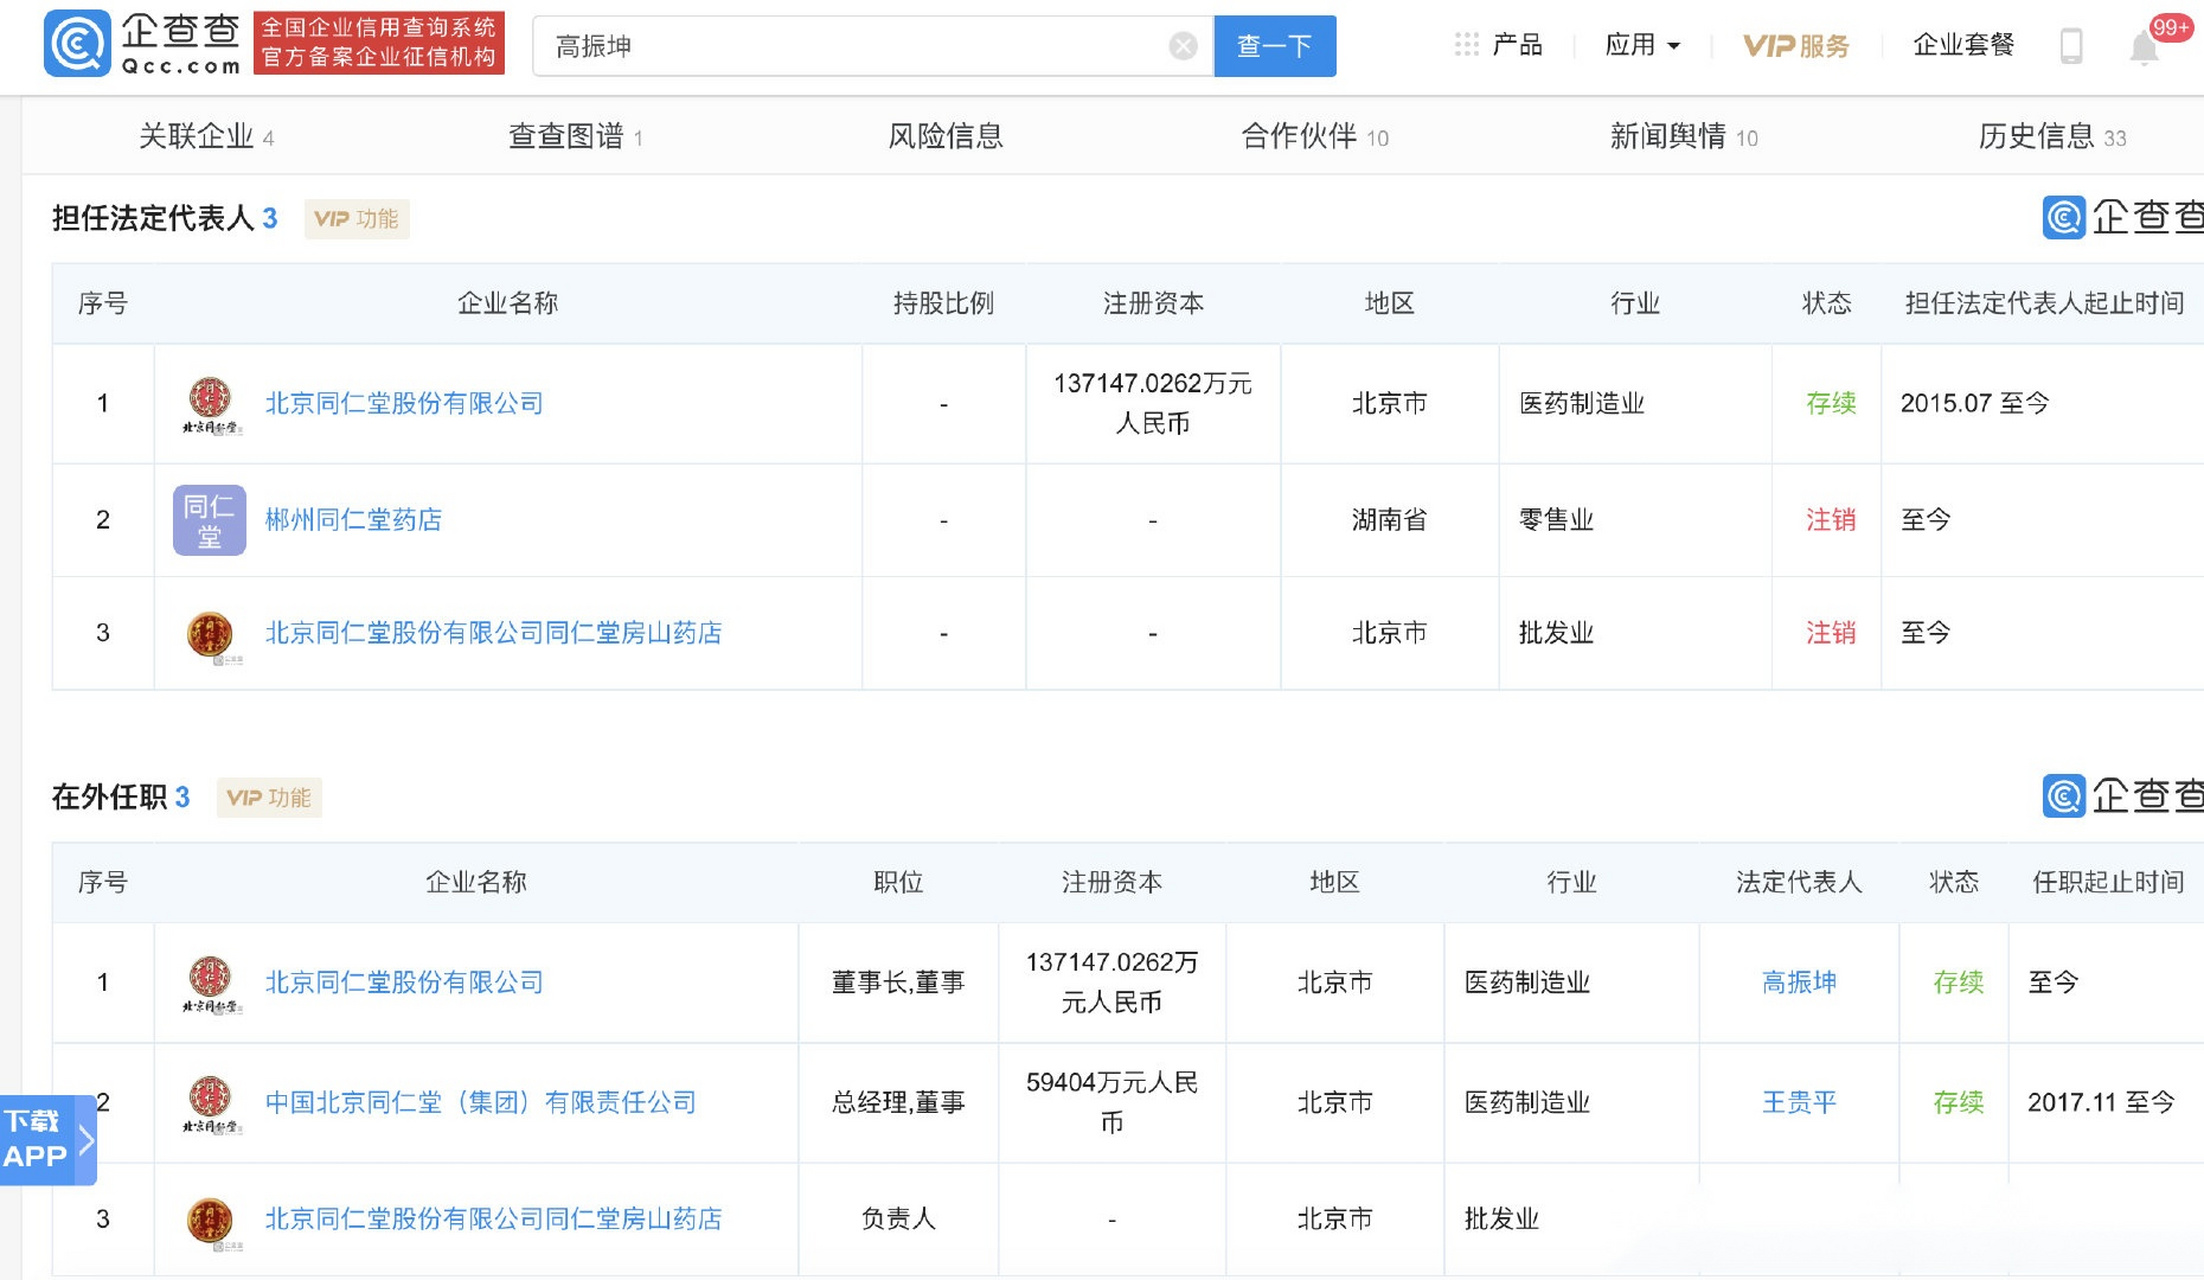Clear the search field with X icon
The height and width of the screenshot is (1280, 2204).
coord(1183,46)
